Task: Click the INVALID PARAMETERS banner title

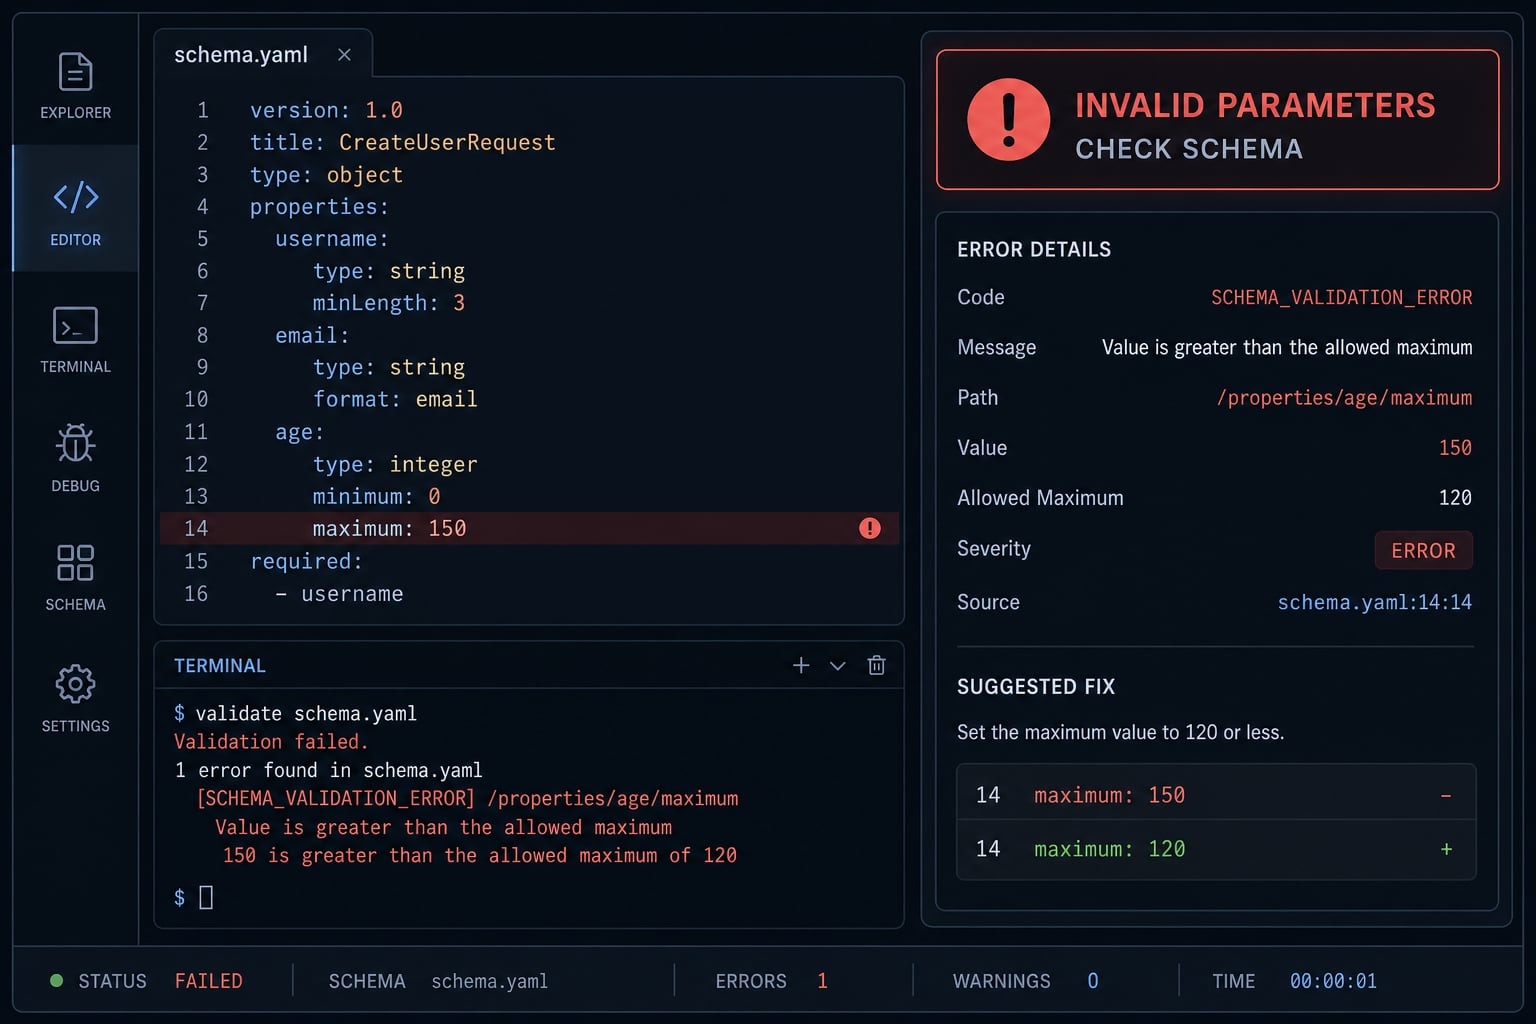Action: (1255, 105)
